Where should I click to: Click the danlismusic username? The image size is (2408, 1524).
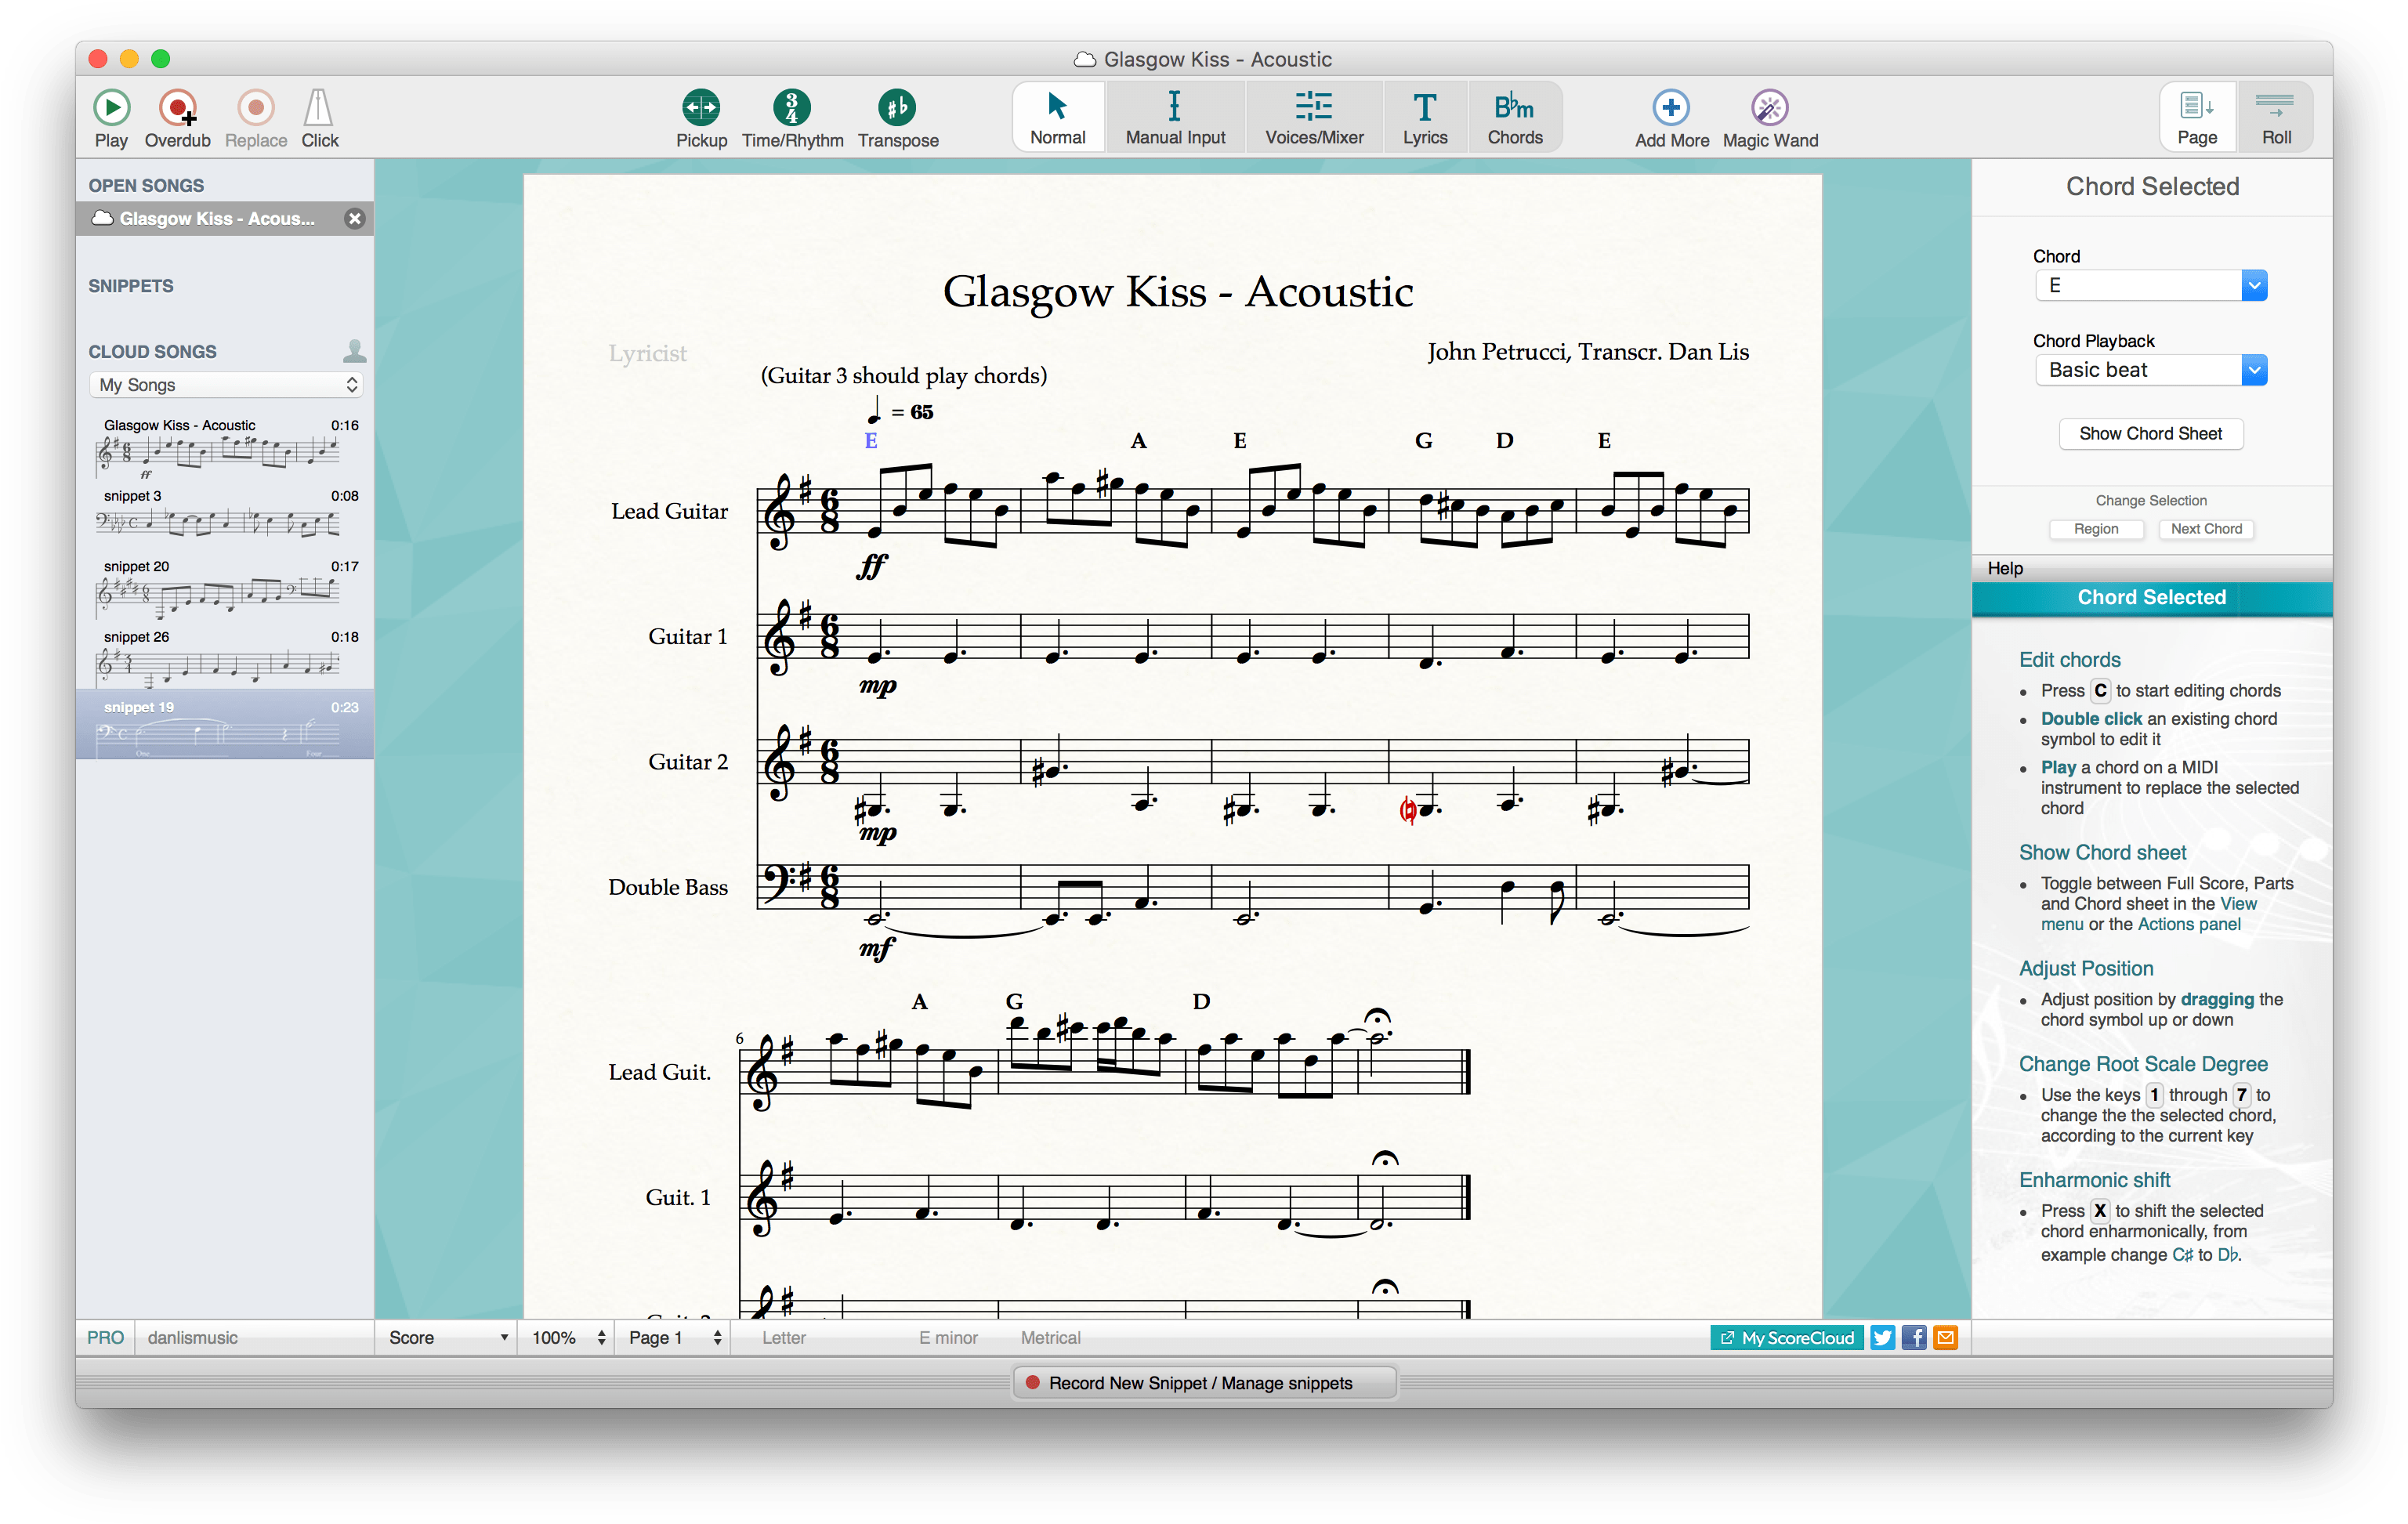click(x=192, y=1338)
